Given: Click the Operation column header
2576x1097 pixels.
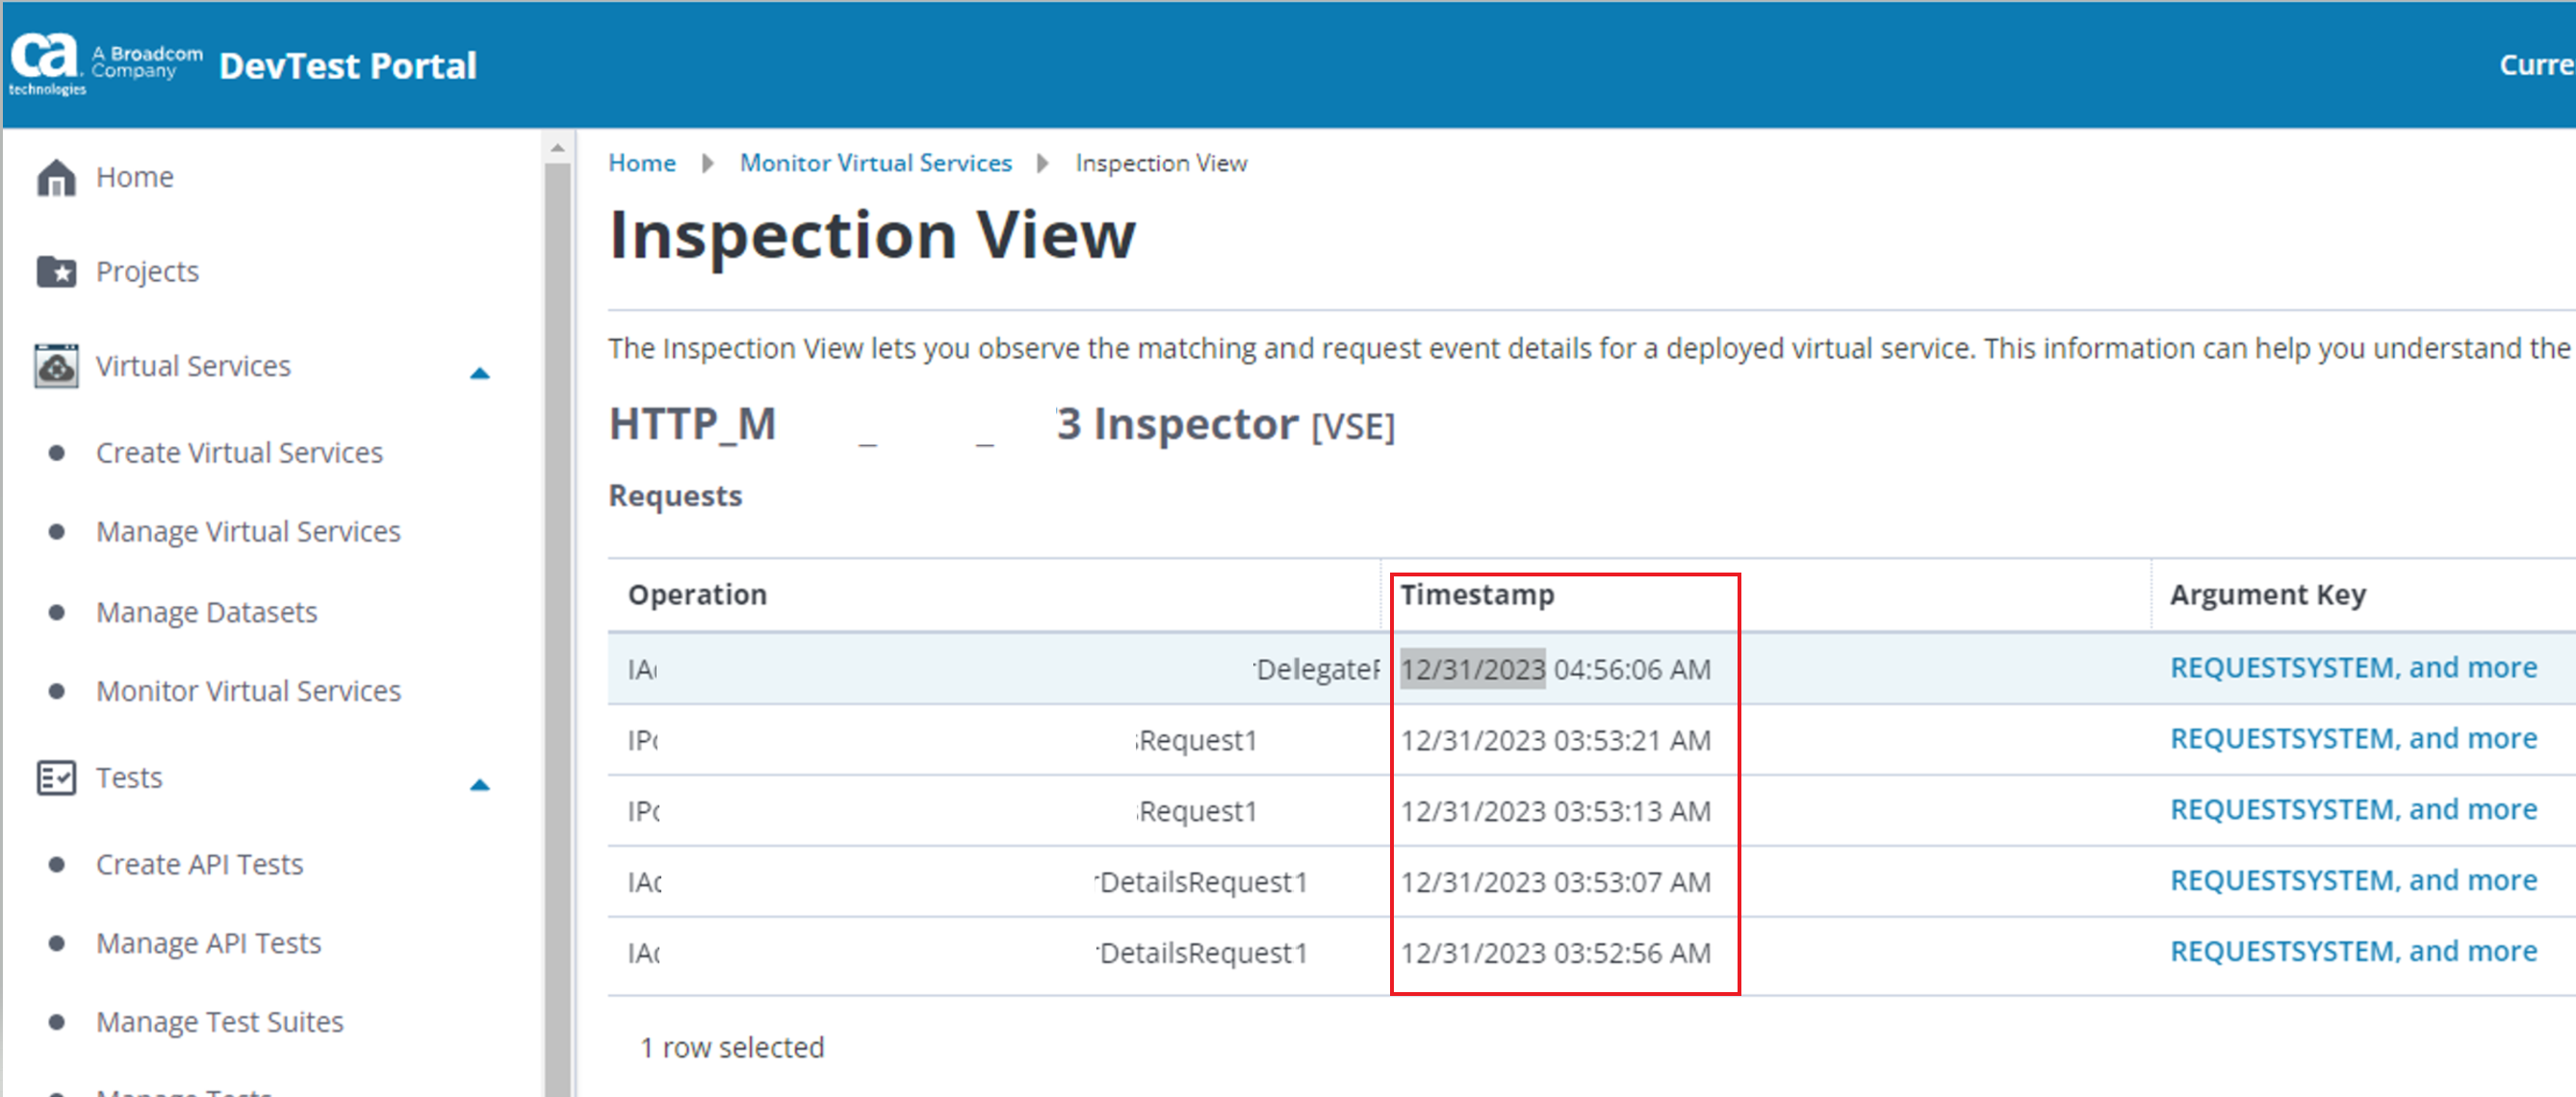Looking at the screenshot, I should [x=697, y=595].
